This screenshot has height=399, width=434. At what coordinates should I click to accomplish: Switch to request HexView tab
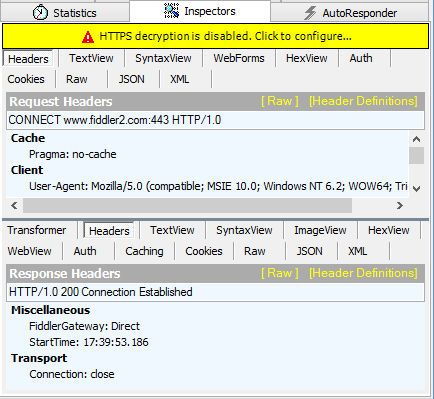tap(307, 58)
